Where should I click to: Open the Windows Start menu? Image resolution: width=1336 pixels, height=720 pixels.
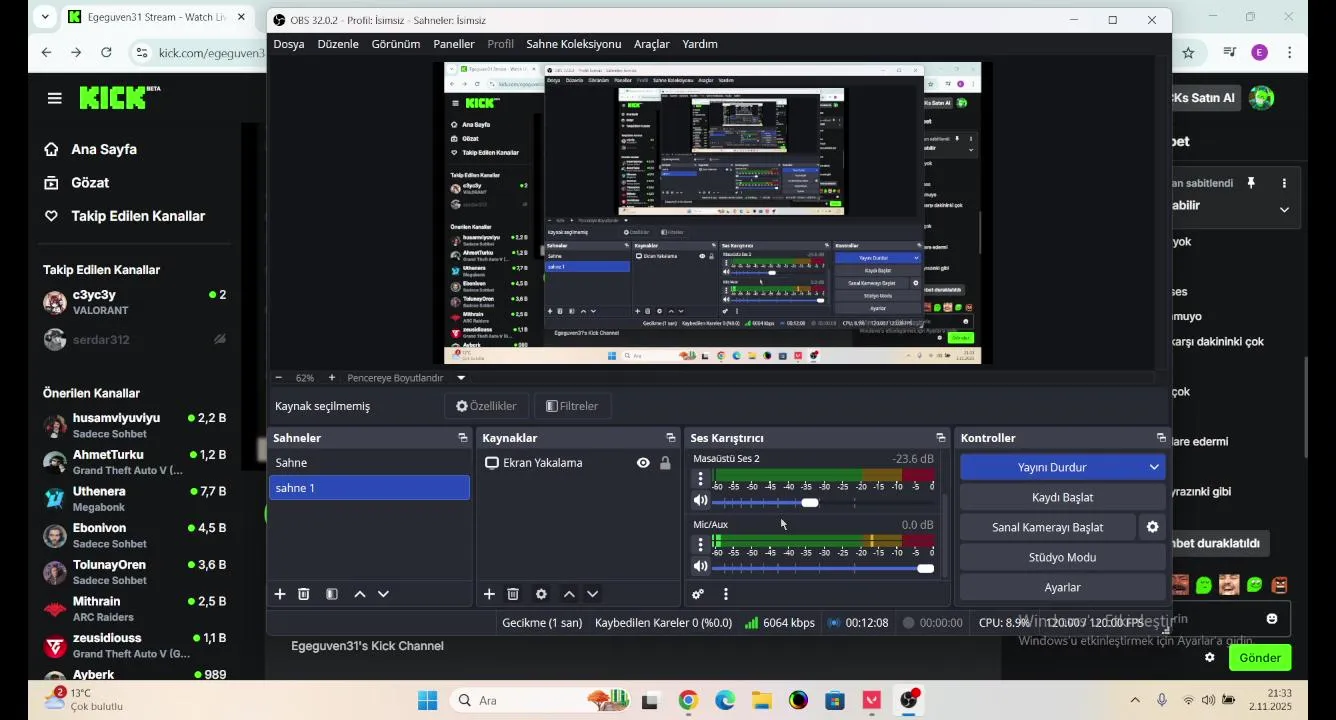tap(427, 700)
